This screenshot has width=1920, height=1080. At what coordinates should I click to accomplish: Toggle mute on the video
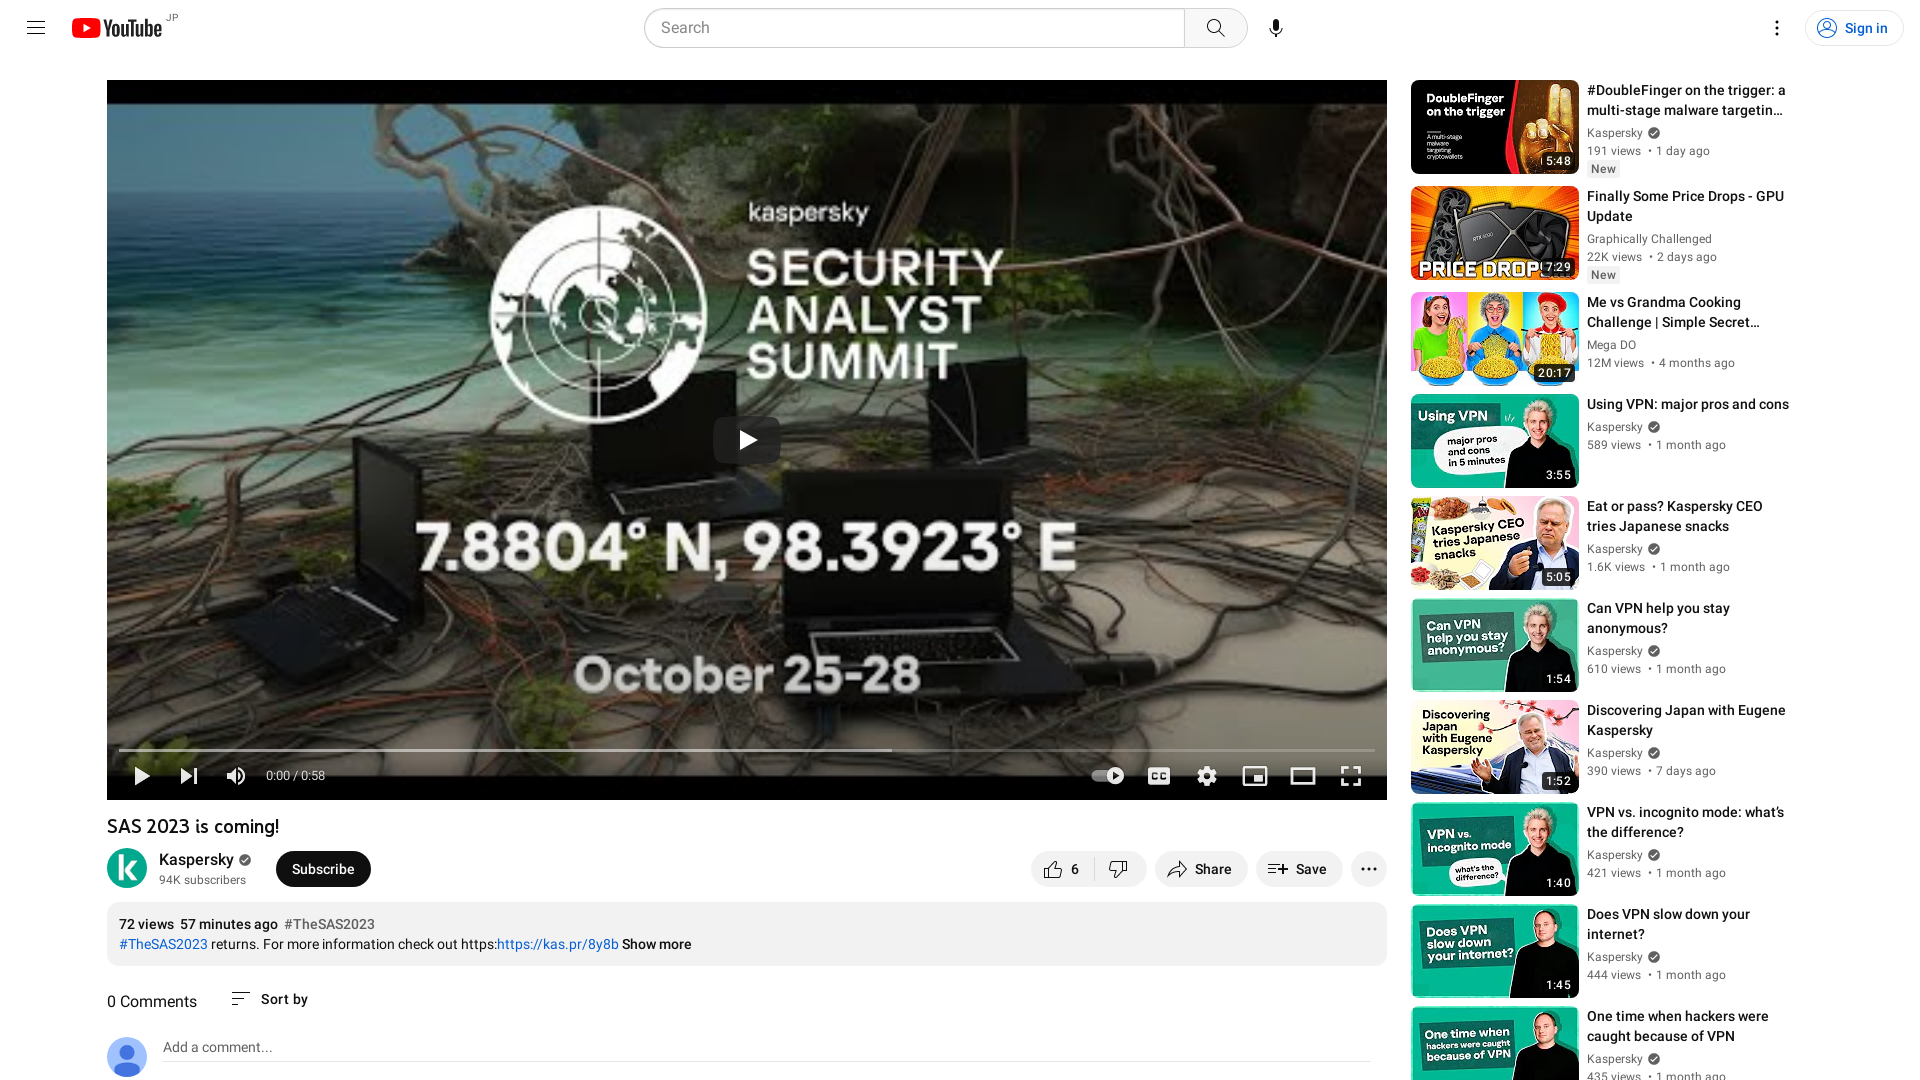(235, 775)
